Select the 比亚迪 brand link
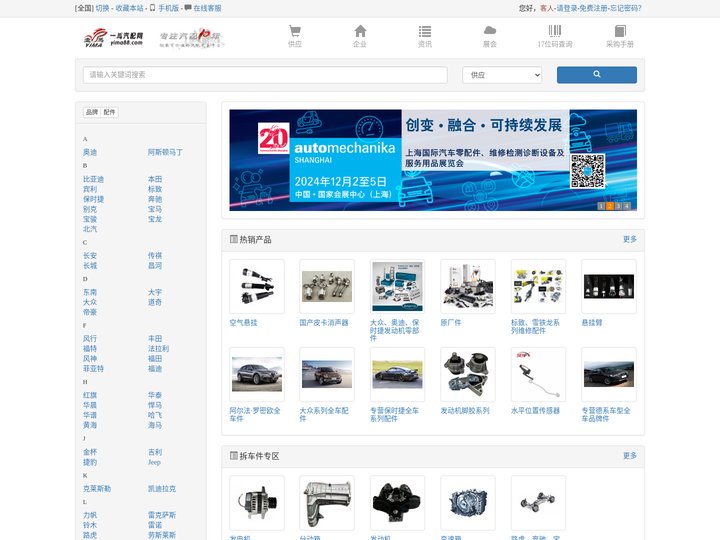Viewport: 720px width, 540px height. pos(94,179)
